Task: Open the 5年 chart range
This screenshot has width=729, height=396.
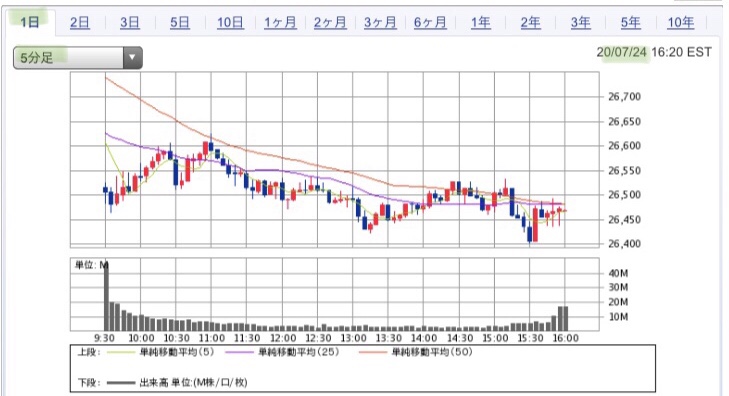Action: pos(631,22)
